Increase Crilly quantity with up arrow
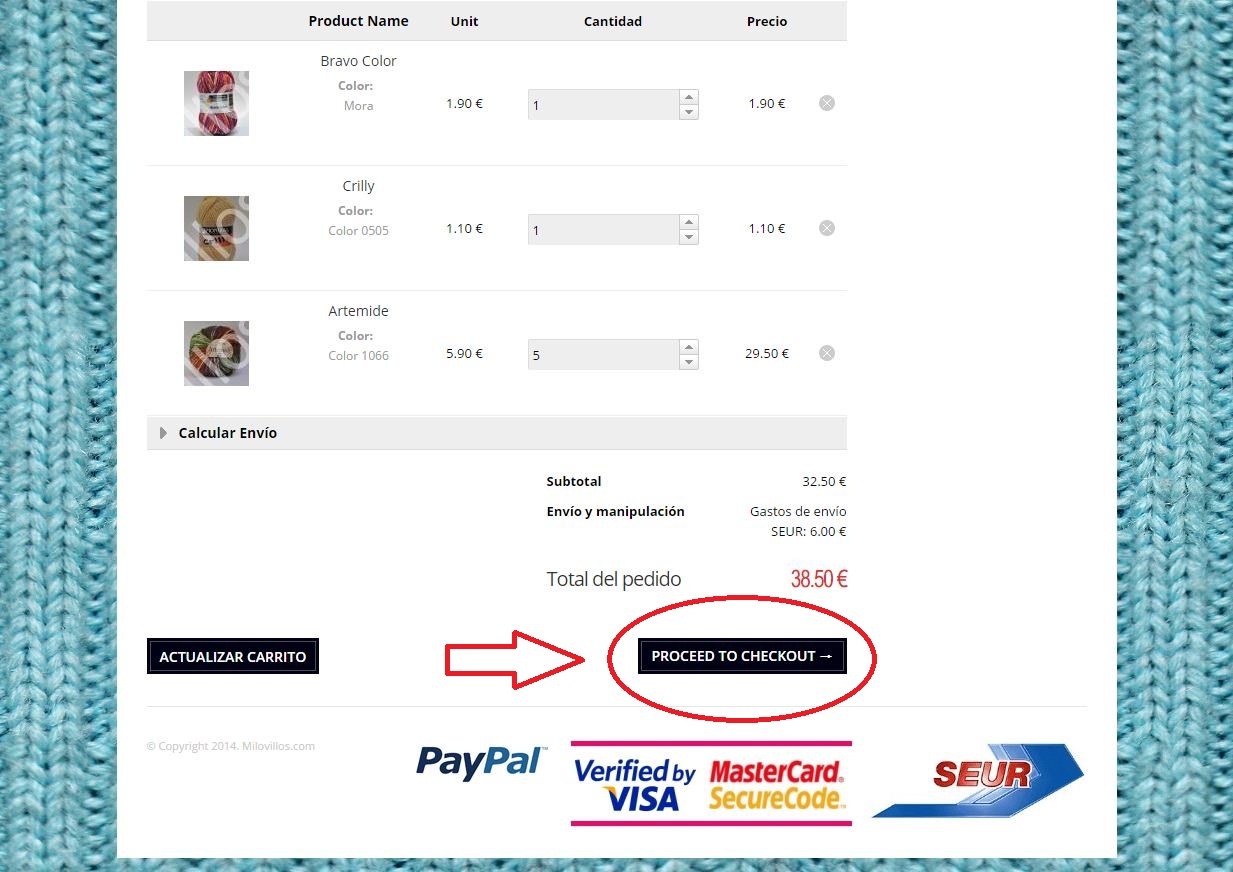The height and width of the screenshot is (872, 1233). pos(688,222)
